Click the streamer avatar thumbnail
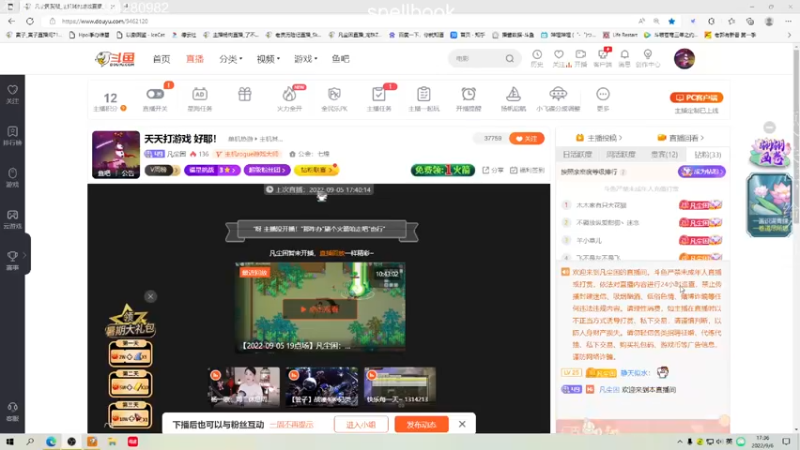This screenshot has width=800, height=450. (x=116, y=155)
